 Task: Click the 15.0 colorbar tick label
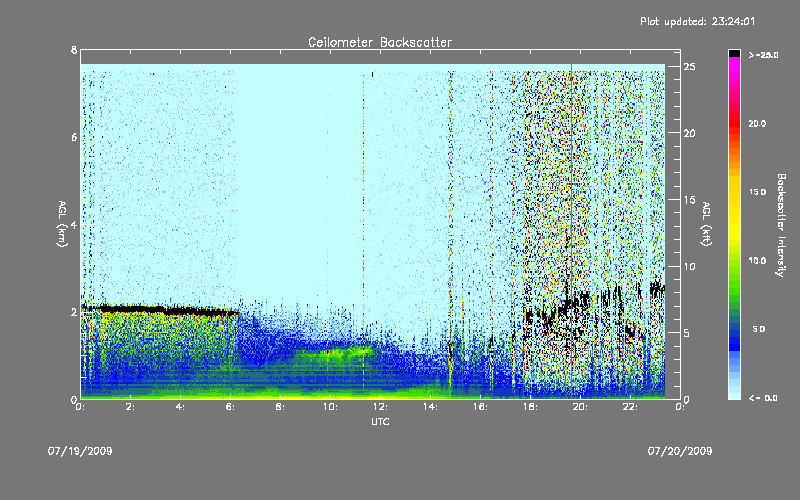point(757,192)
